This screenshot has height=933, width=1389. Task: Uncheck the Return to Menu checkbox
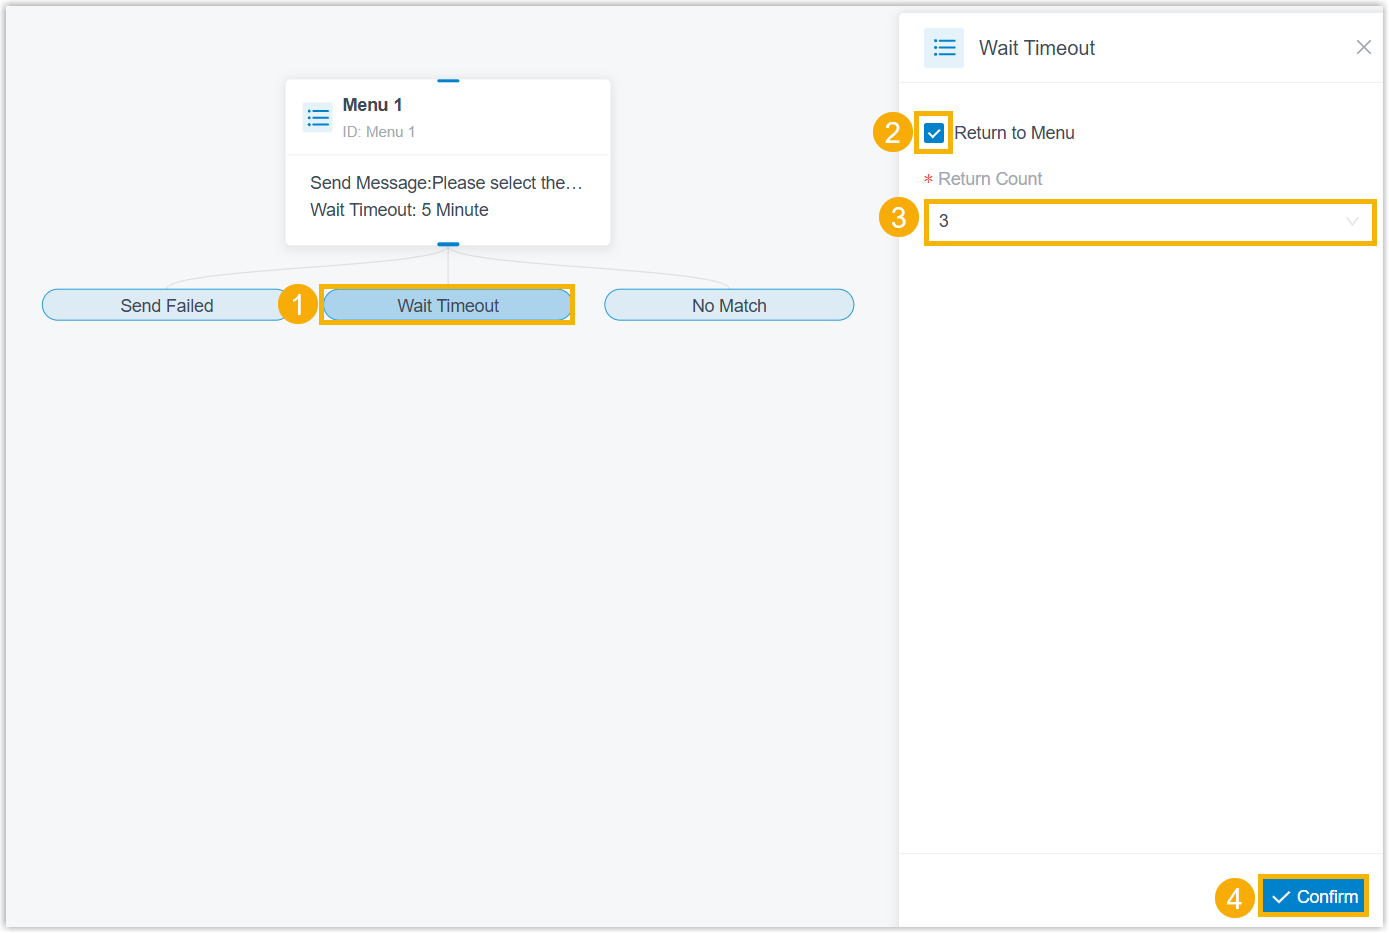pyautogui.click(x=934, y=133)
